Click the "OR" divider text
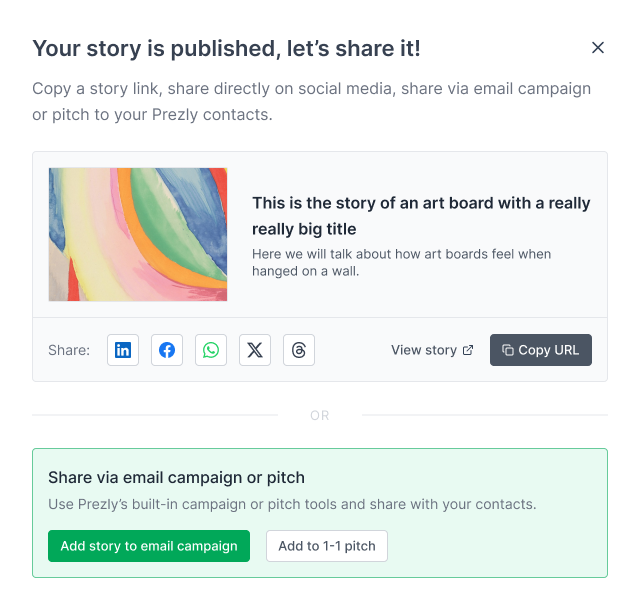Viewport: 640px width, 610px height. (x=320, y=415)
